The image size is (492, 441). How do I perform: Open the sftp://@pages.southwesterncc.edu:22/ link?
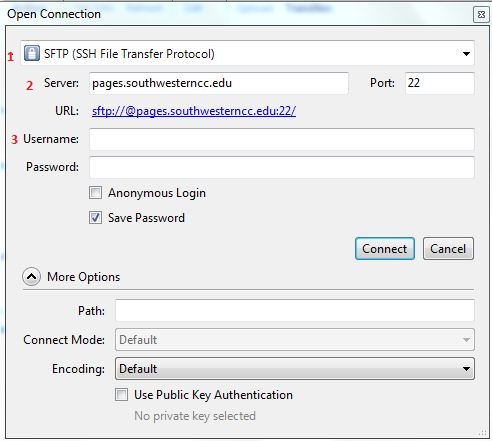click(x=194, y=111)
